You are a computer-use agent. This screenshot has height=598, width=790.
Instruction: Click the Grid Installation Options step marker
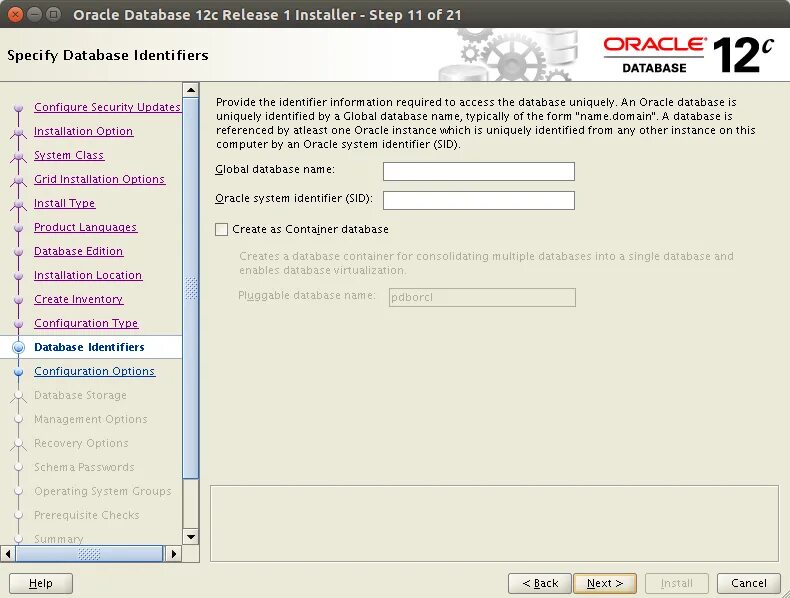19,180
